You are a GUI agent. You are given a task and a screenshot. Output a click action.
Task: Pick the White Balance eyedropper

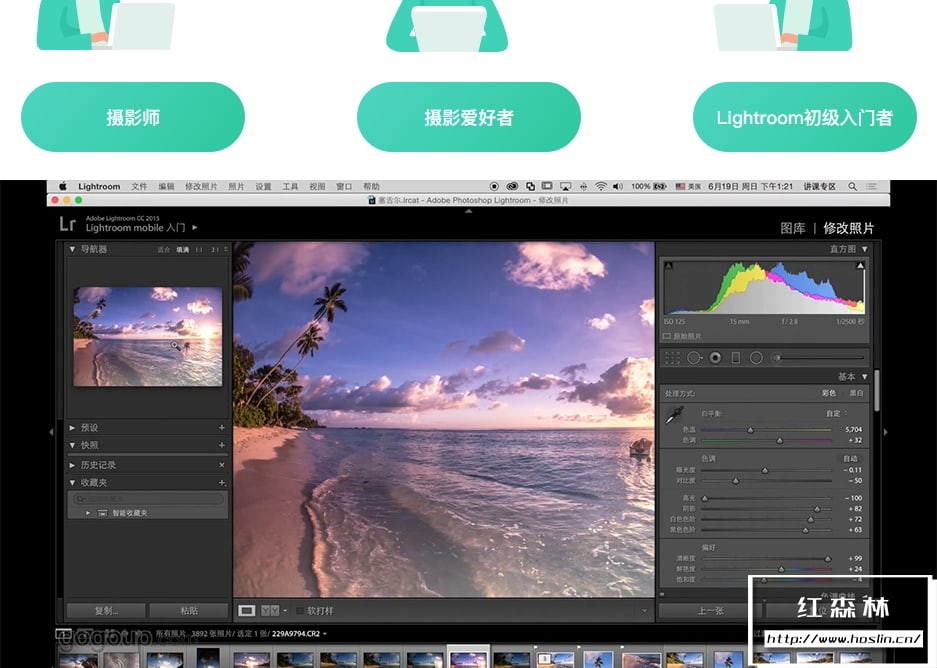pyautogui.click(x=675, y=415)
